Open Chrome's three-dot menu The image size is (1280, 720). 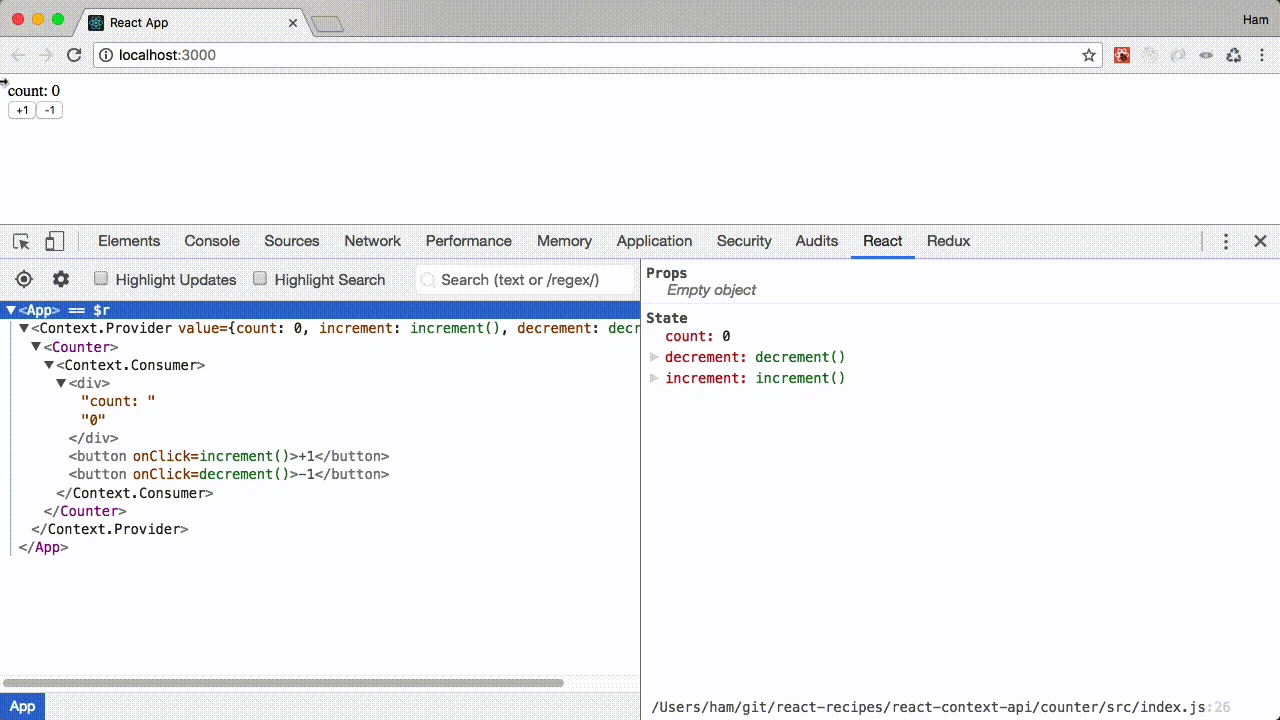1262,55
